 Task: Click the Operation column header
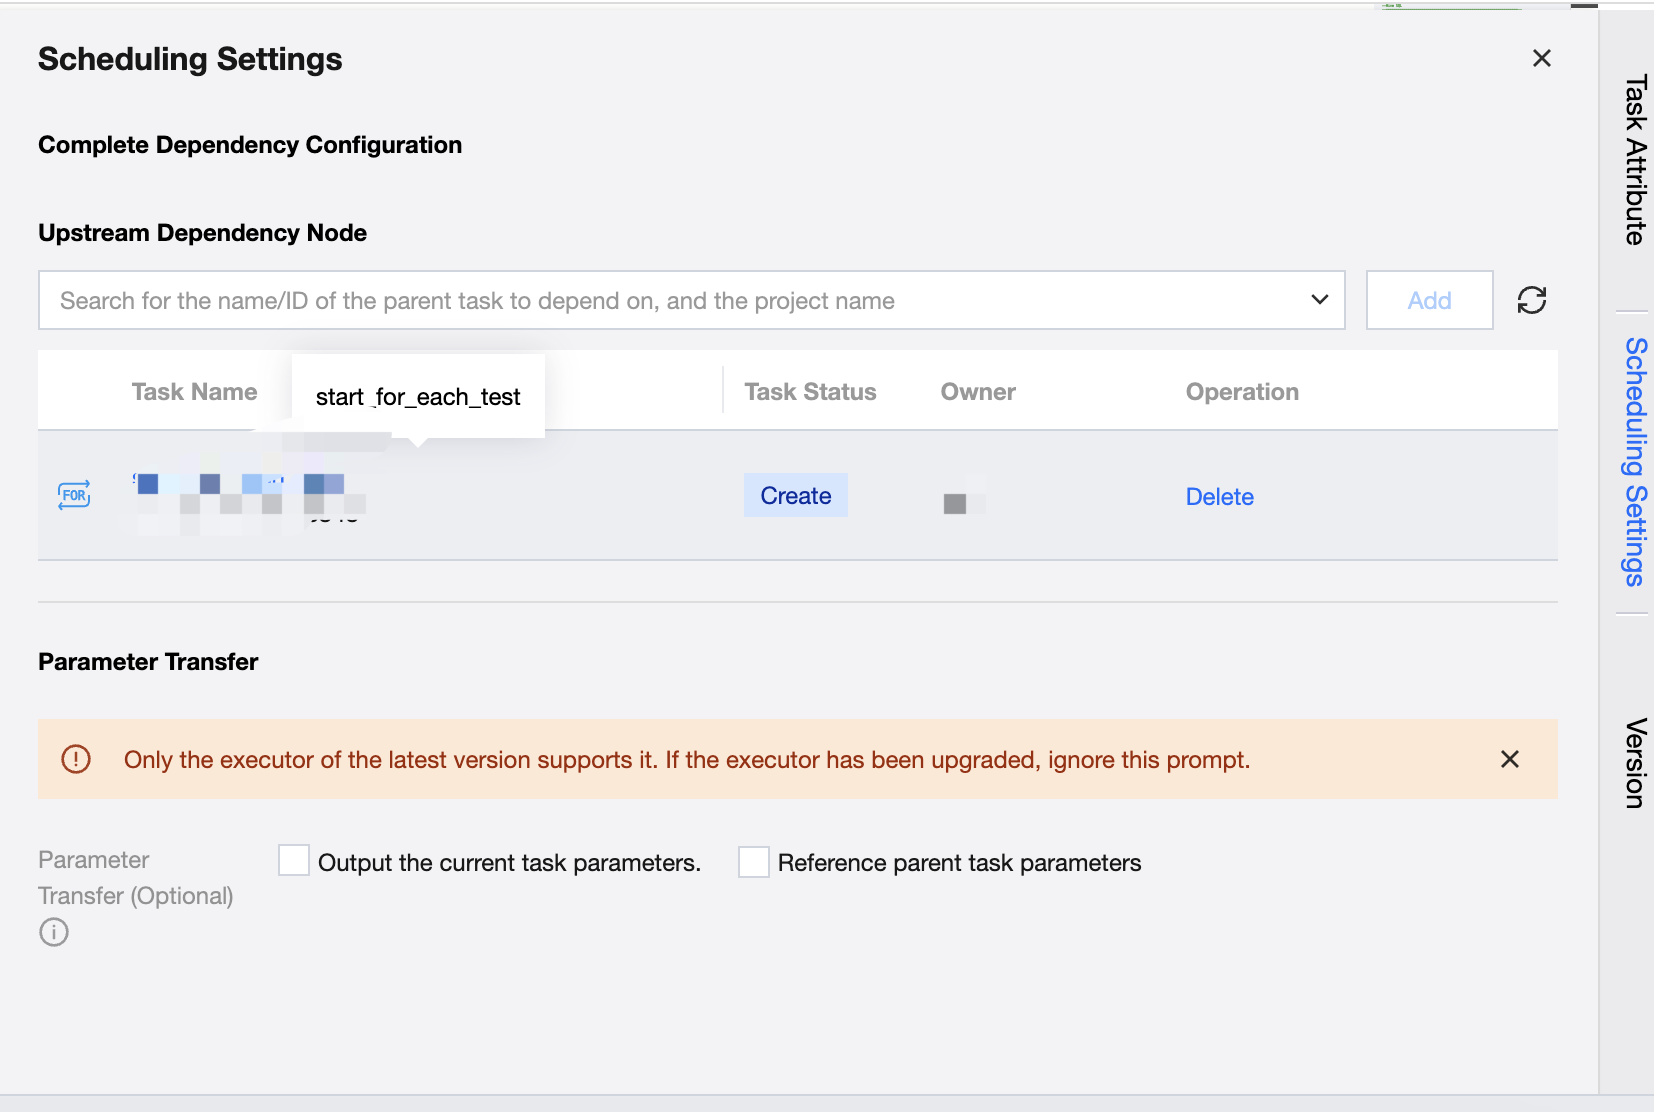point(1242,392)
